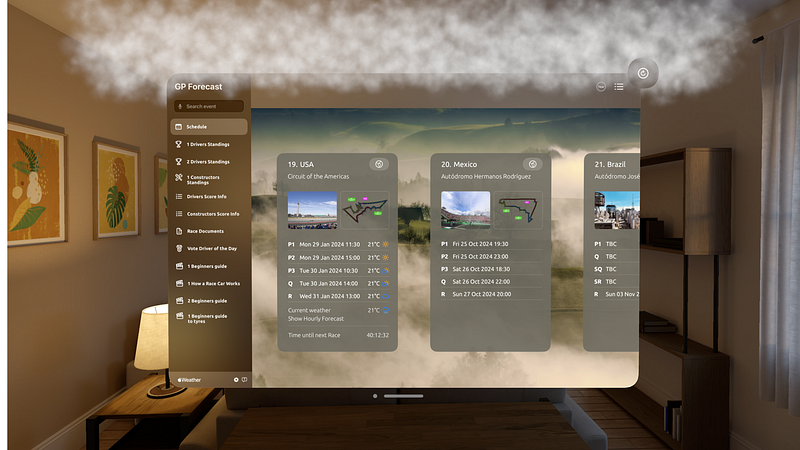This screenshot has height=450, width=800.
Task: Click the 19. USA card title
Action: click(x=301, y=164)
